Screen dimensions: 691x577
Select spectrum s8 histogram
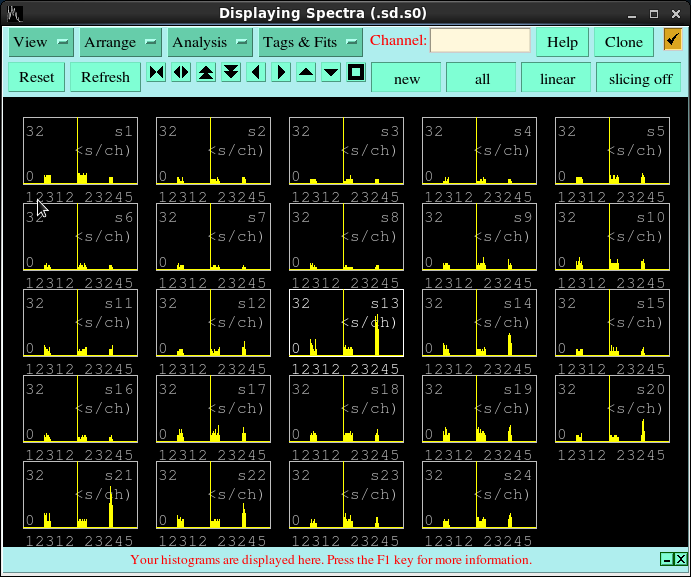coord(346,237)
